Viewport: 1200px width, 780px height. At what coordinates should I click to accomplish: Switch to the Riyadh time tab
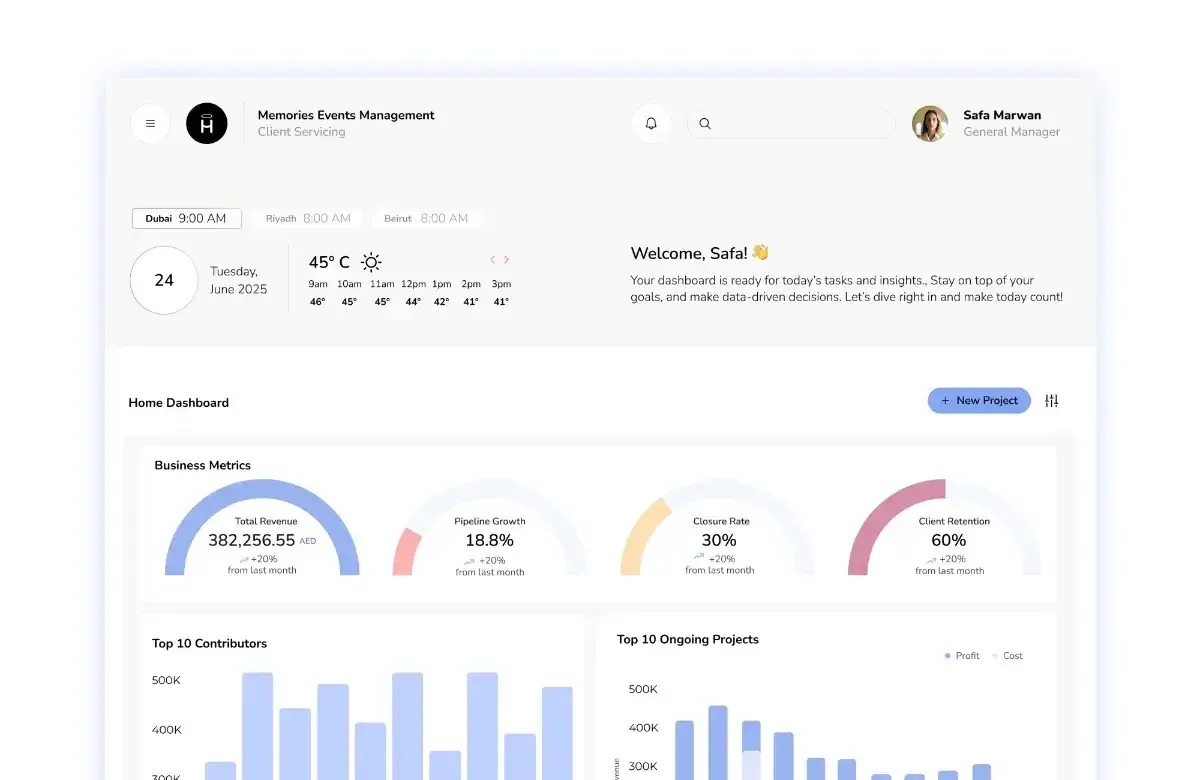pos(308,218)
